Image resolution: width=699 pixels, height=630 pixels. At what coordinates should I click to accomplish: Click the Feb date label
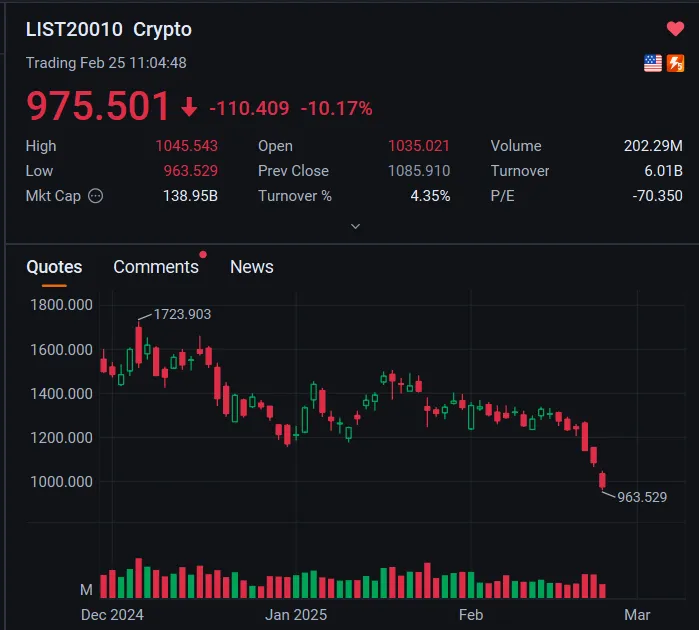tap(471, 615)
